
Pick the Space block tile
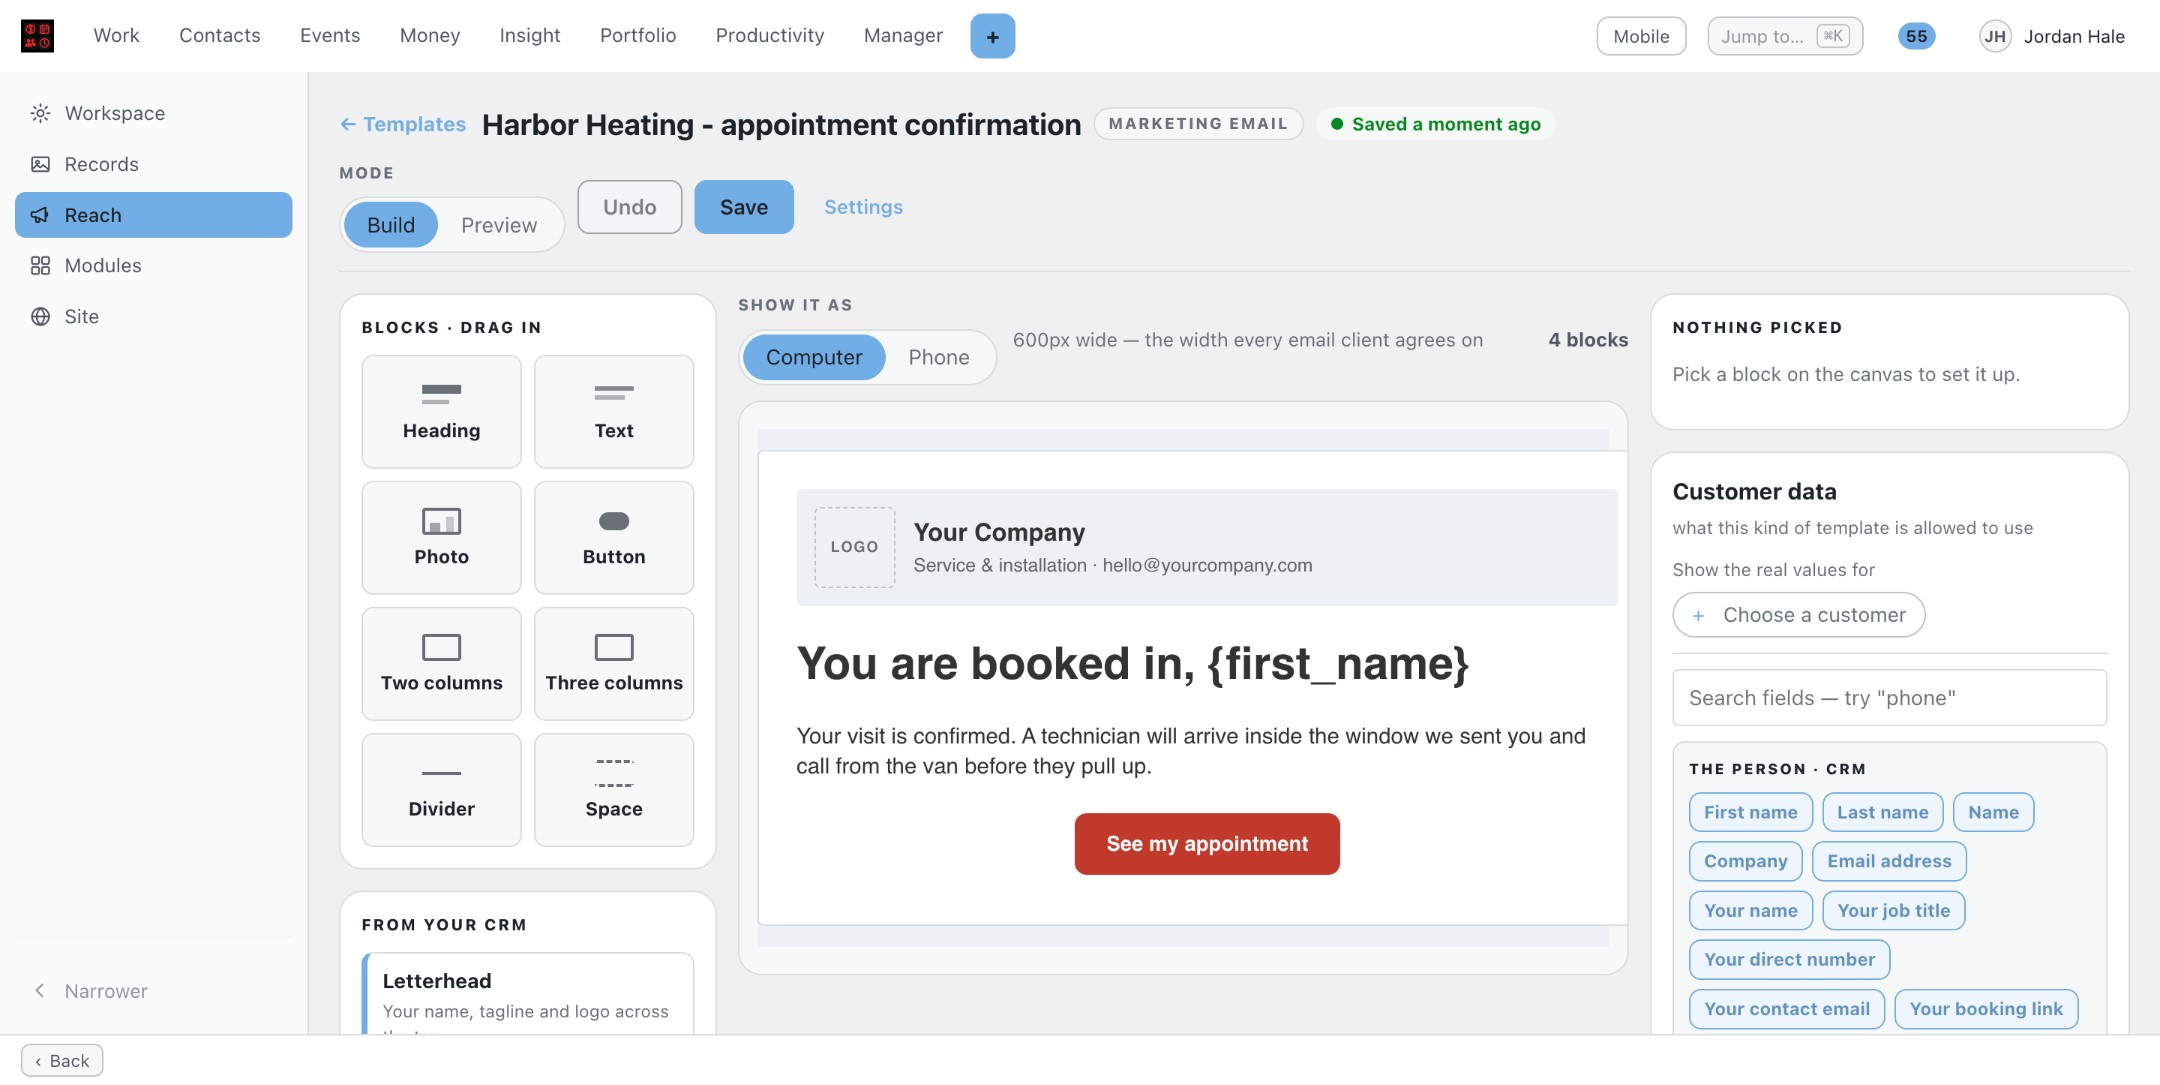pos(614,790)
